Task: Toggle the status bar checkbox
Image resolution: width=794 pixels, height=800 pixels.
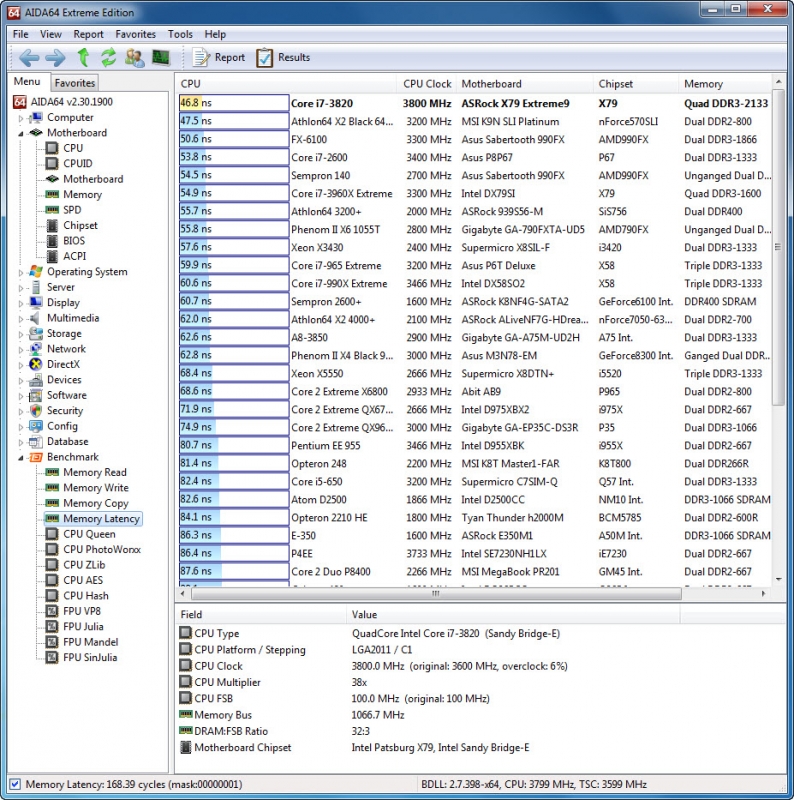Action: (x=15, y=784)
